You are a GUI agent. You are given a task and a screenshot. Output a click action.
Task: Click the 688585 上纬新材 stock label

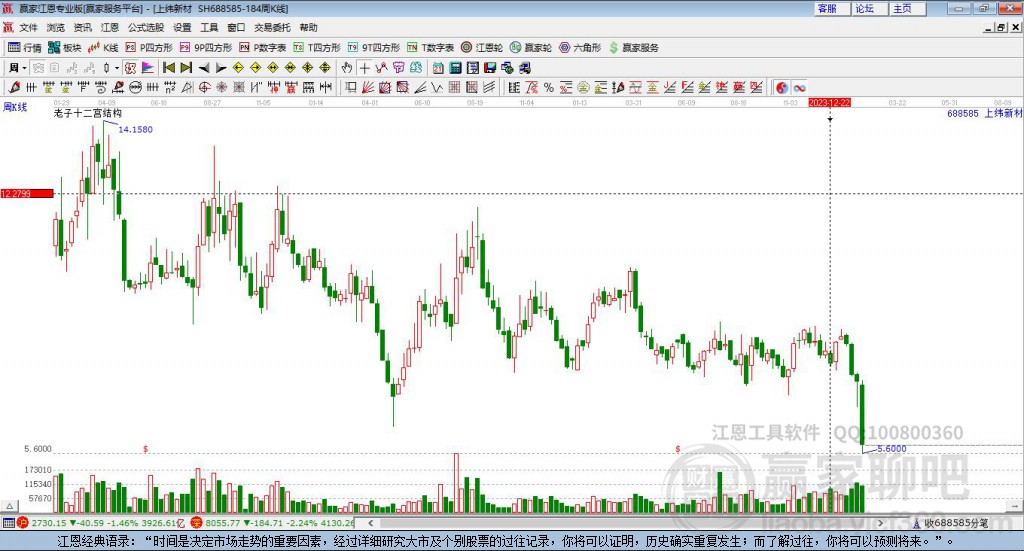(984, 113)
